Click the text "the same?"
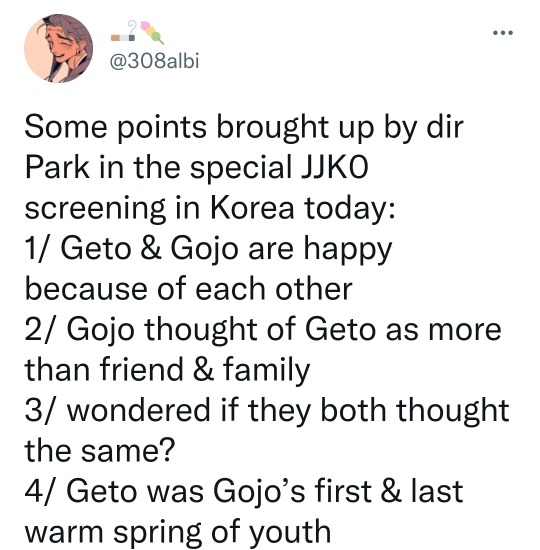Image resolution: width=540 pixels, height=550 pixels. (x=100, y=451)
